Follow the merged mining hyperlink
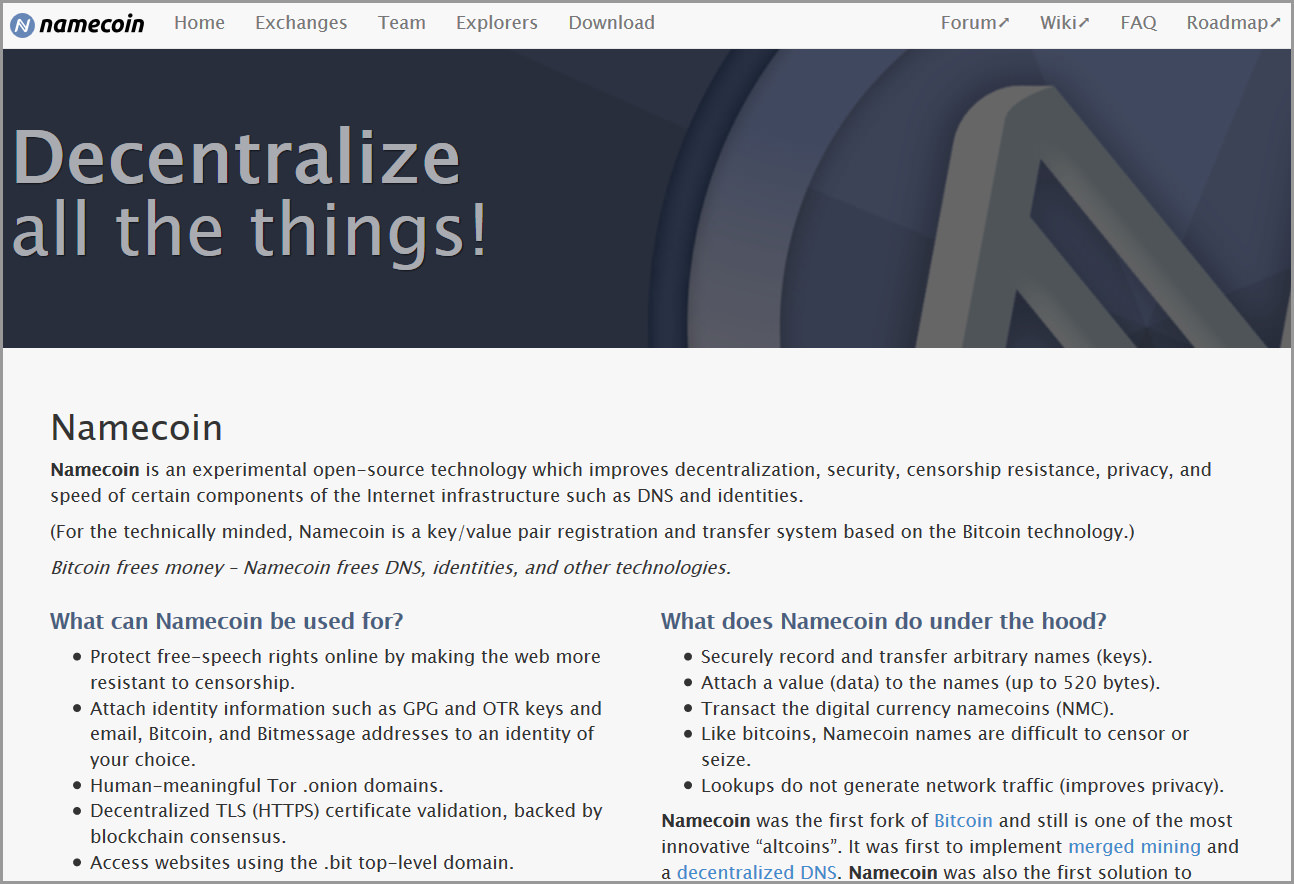The width and height of the screenshot is (1294, 884). pyautogui.click(x=1134, y=847)
